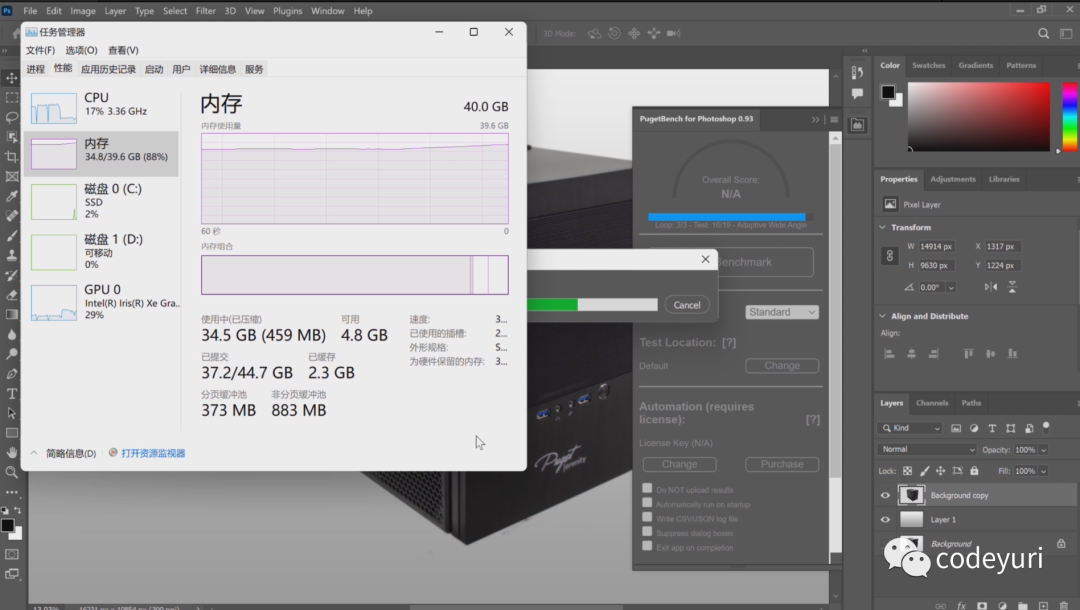Select the Move tool in Photoshop toolbar
1080x610 pixels.
point(12,78)
